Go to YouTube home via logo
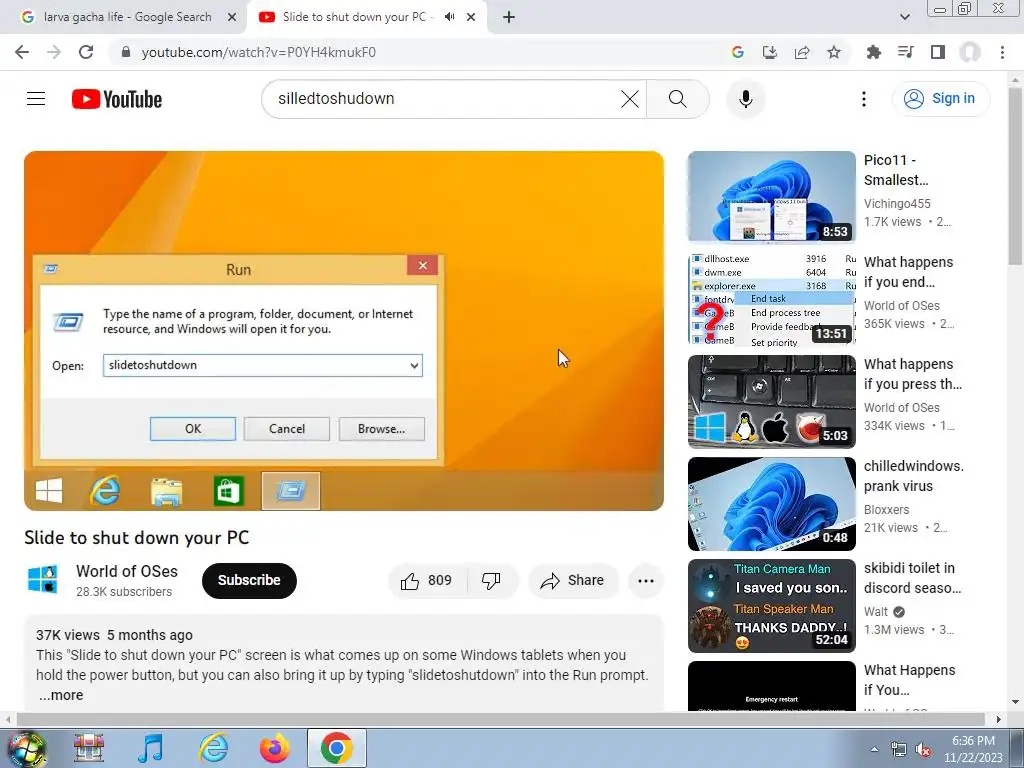 117,99
